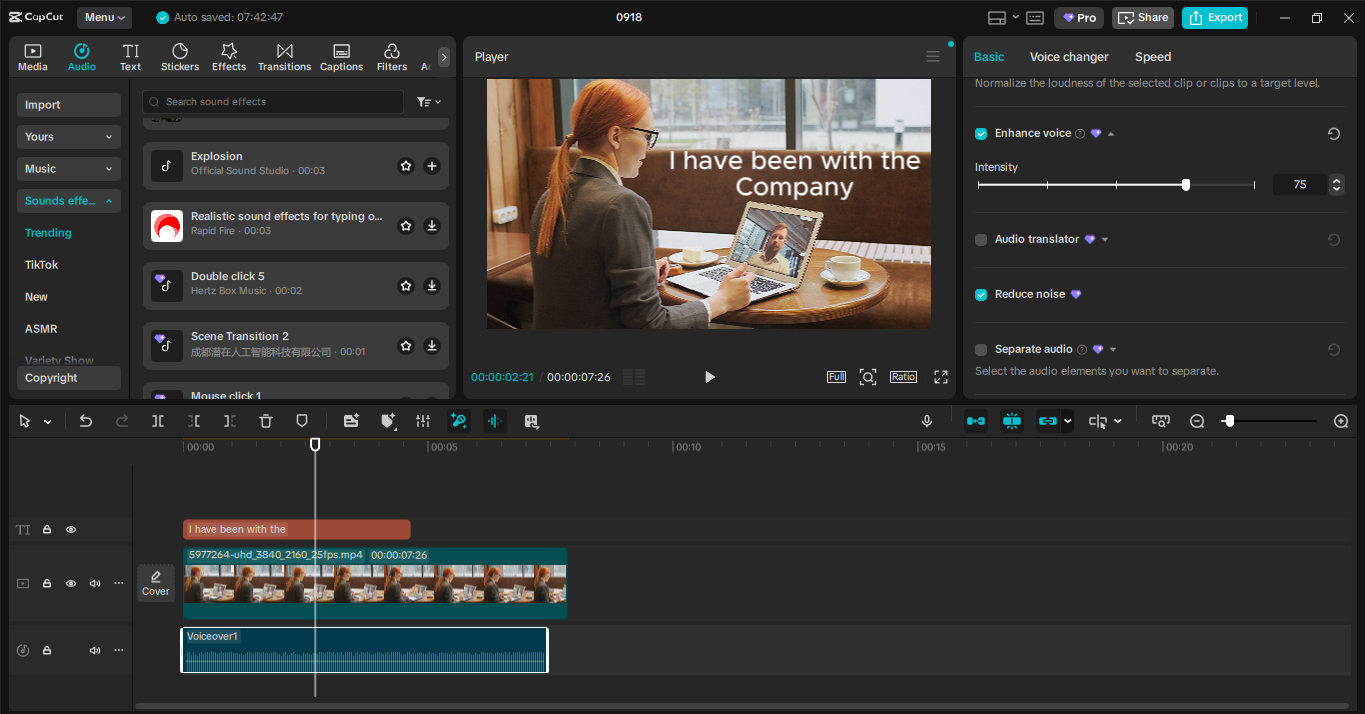Download the Double click 5 sound effect

(x=432, y=286)
